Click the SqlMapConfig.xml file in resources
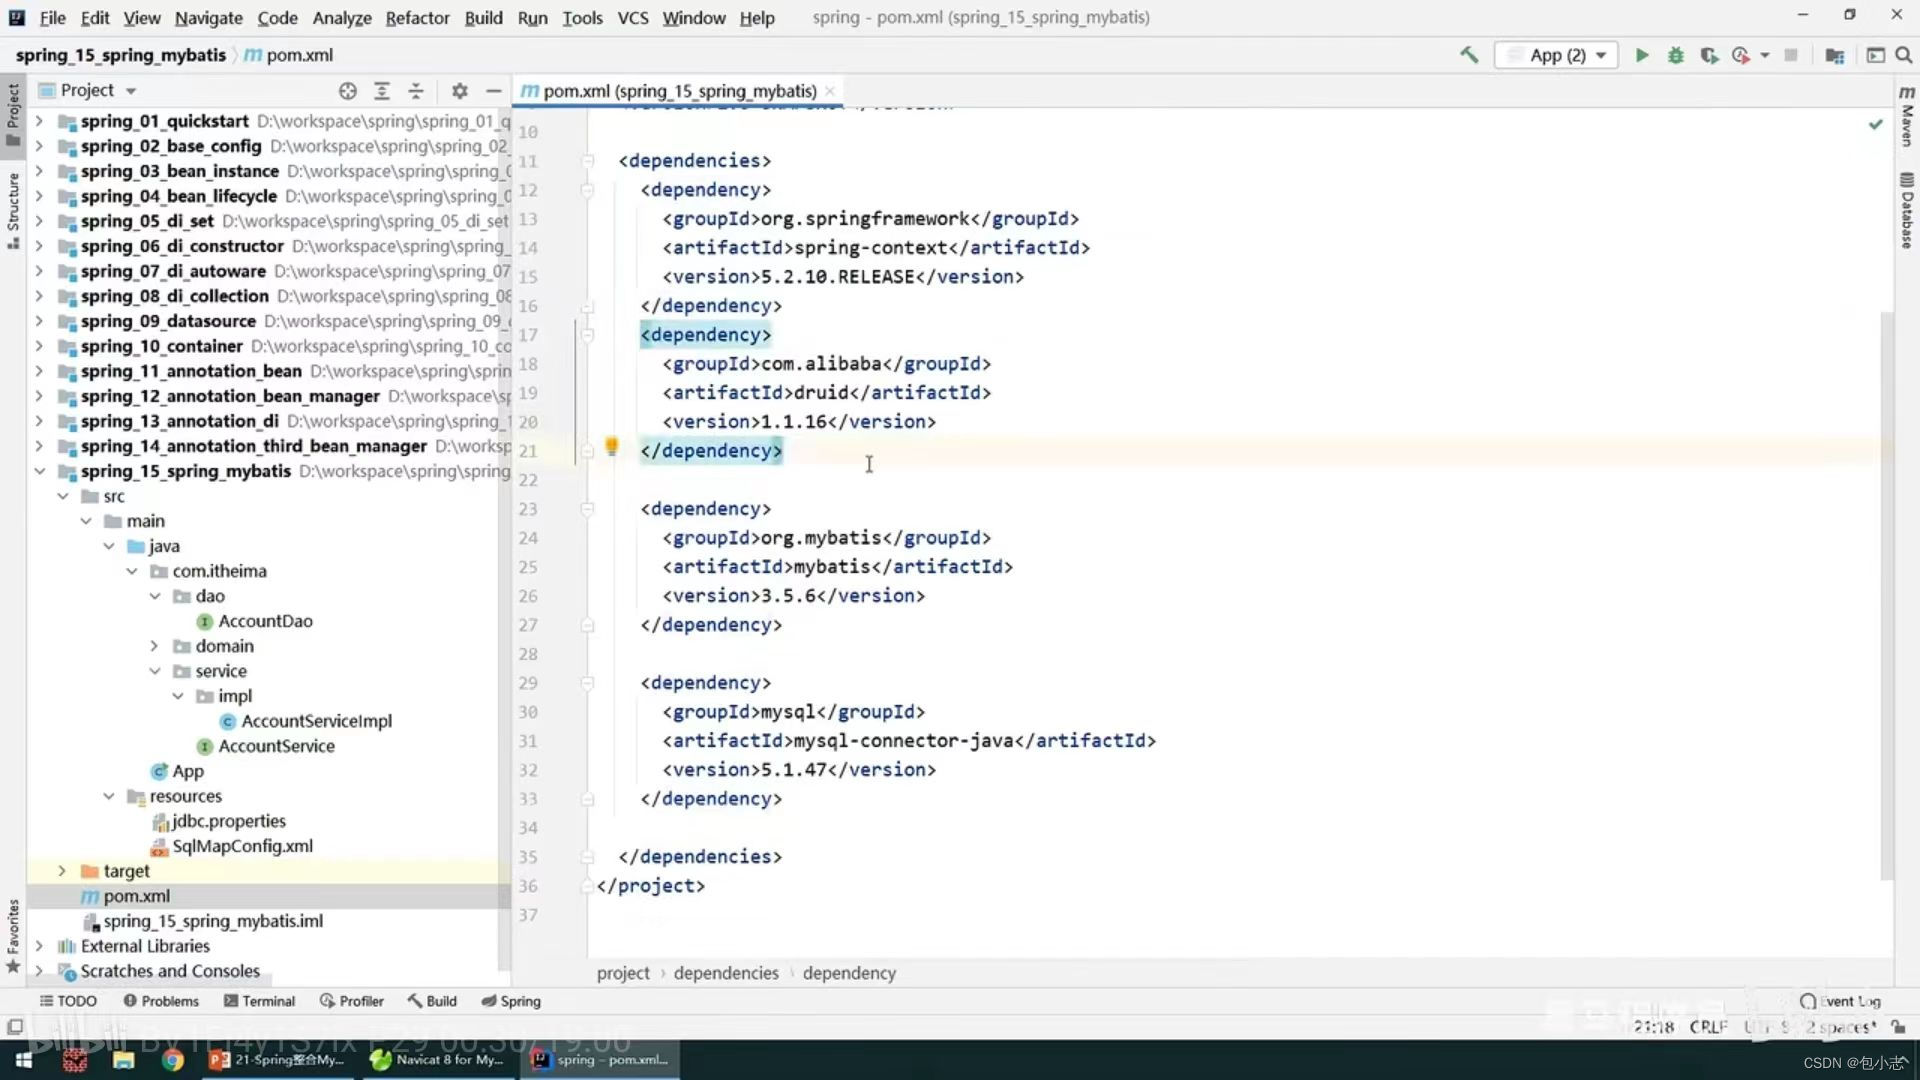 [241, 845]
